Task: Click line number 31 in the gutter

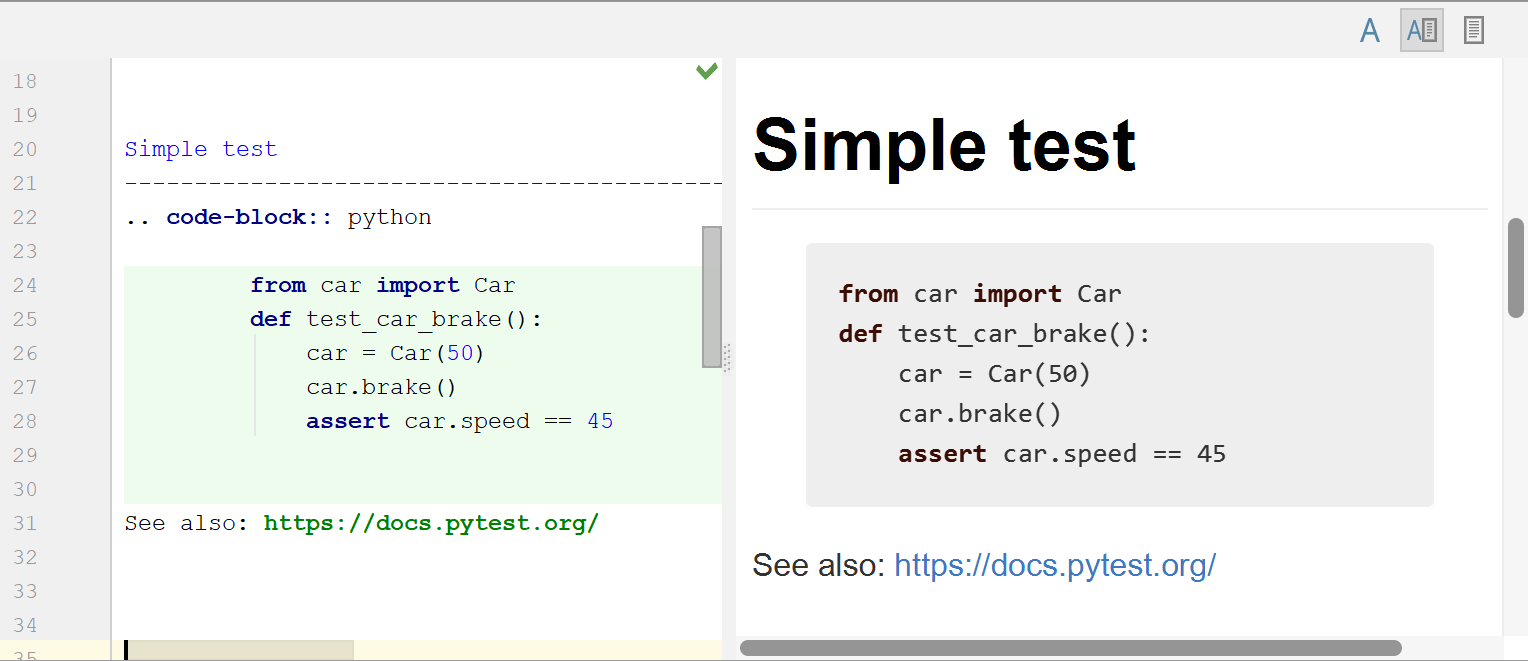Action: click(x=25, y=523)
